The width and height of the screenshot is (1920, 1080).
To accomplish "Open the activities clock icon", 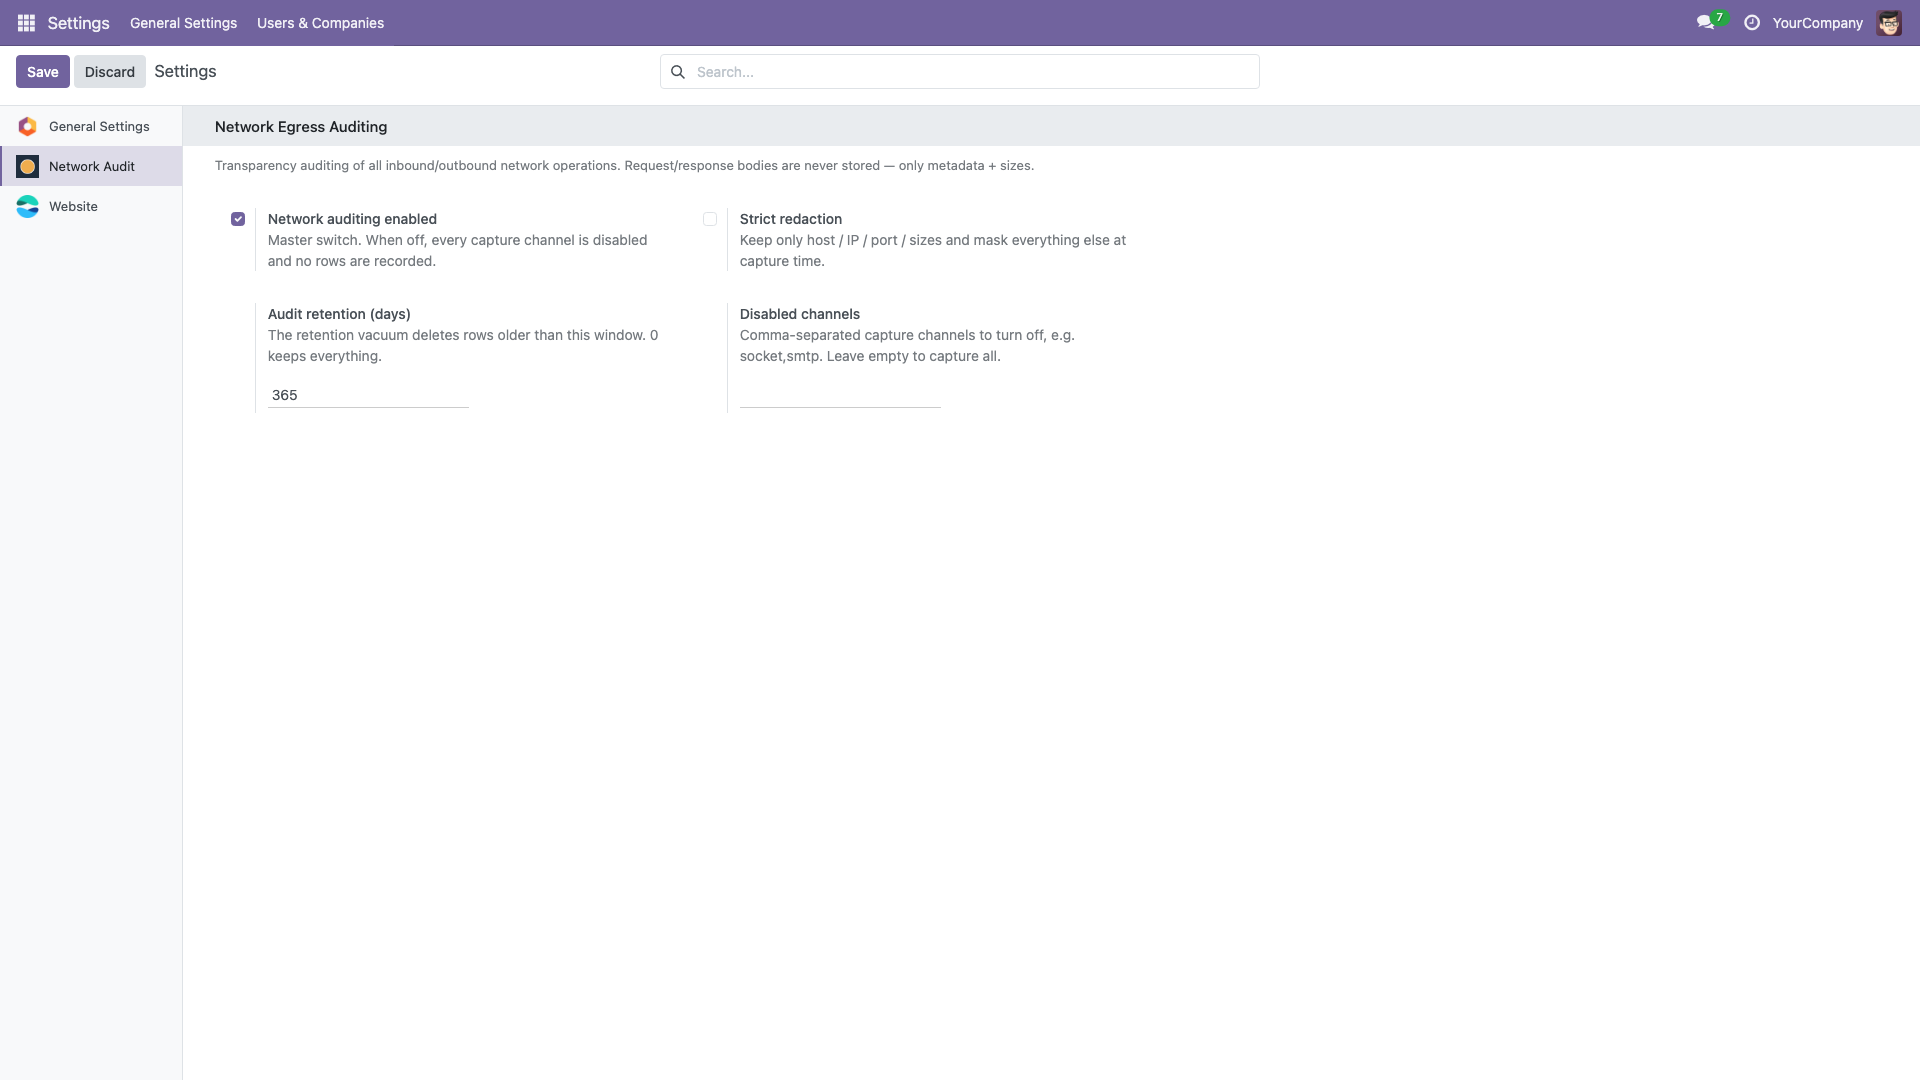I will (x=1752, y=22).
